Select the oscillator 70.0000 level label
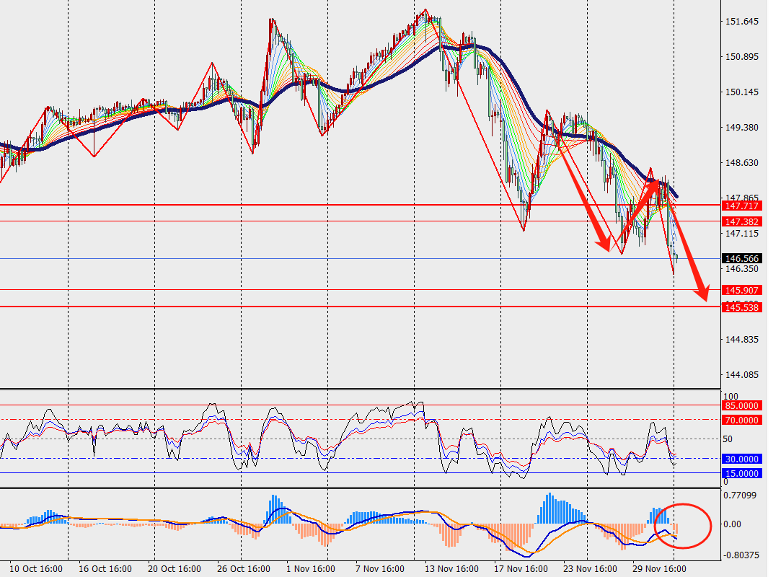Viewport: 770px width, 580px height. click(742, 420)
